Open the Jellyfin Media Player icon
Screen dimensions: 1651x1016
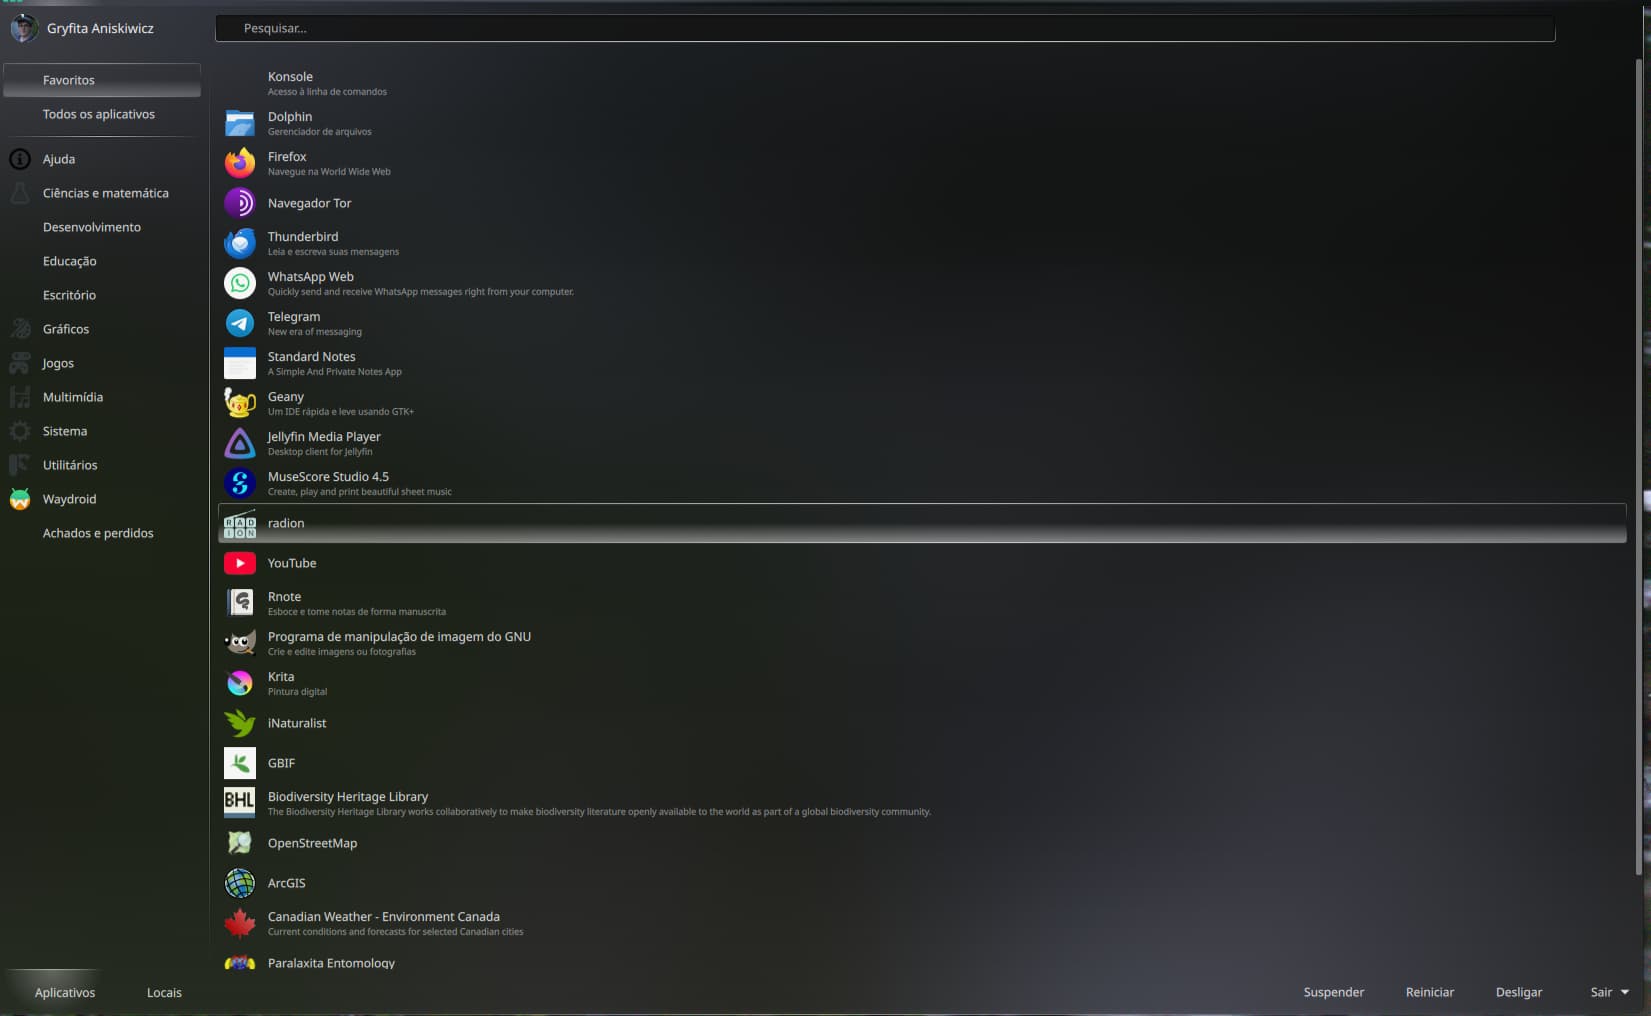240,443
